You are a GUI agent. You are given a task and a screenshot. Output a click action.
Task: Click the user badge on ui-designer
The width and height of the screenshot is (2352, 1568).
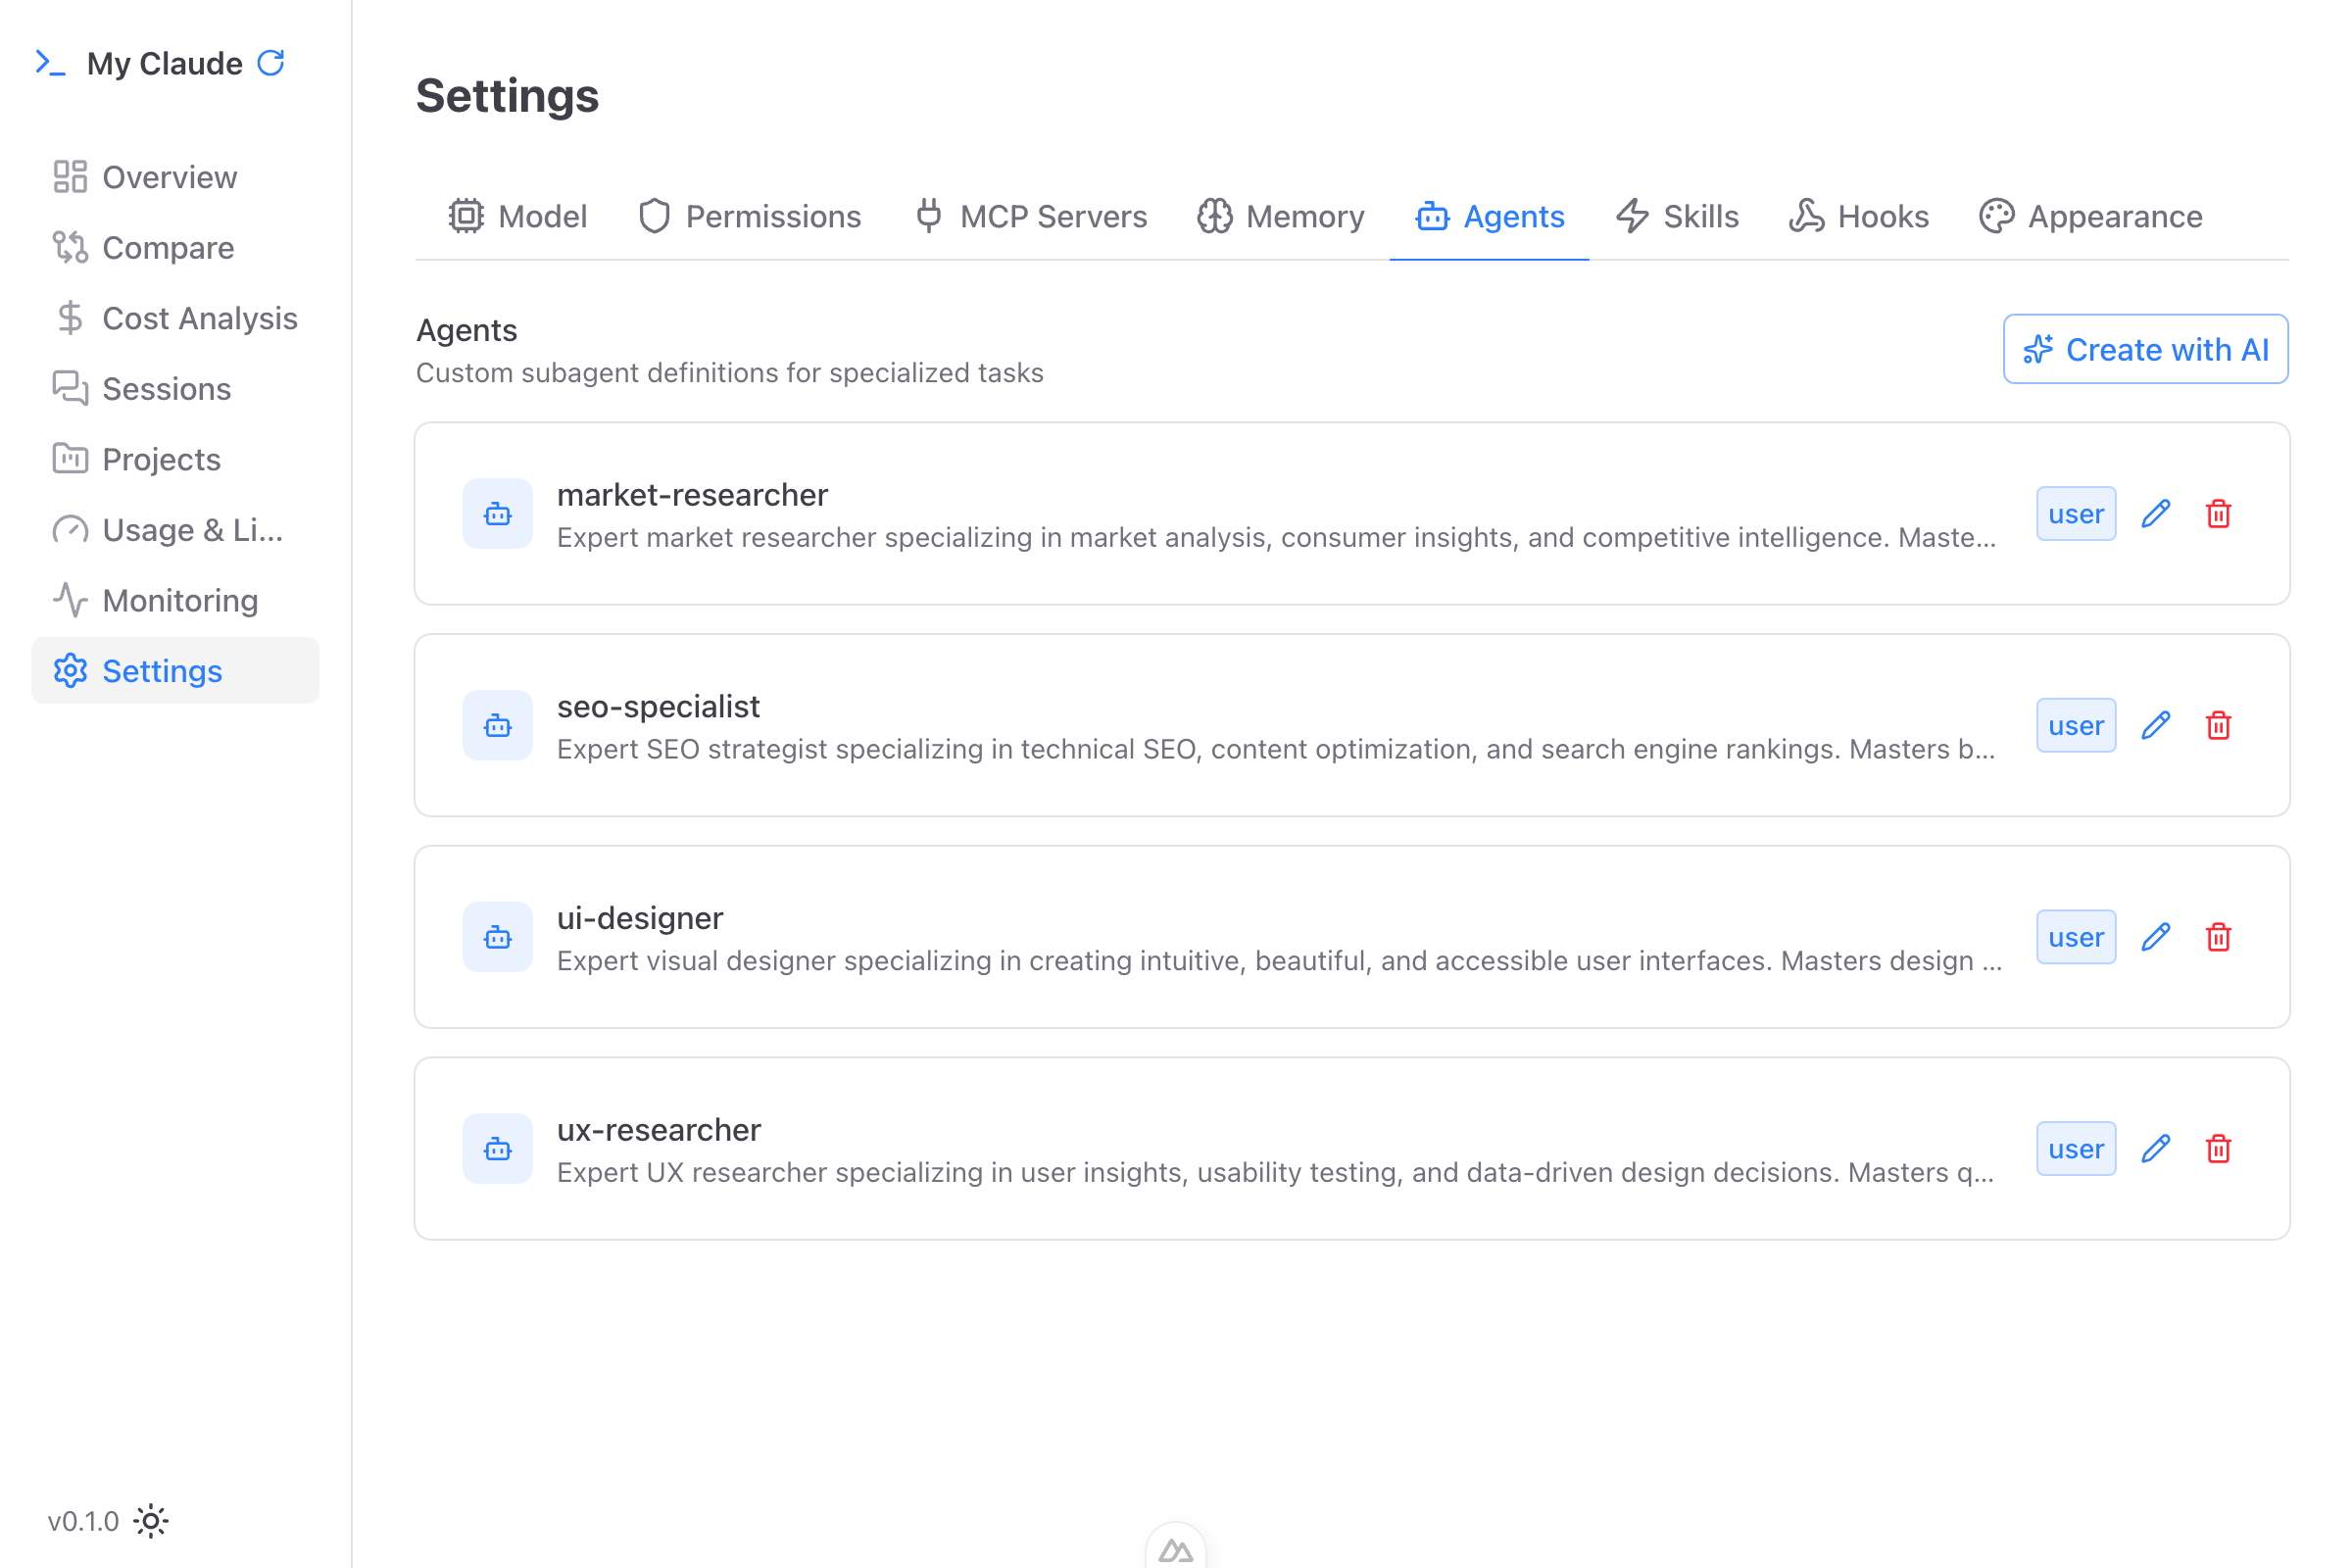click(x=2076, y=937)
